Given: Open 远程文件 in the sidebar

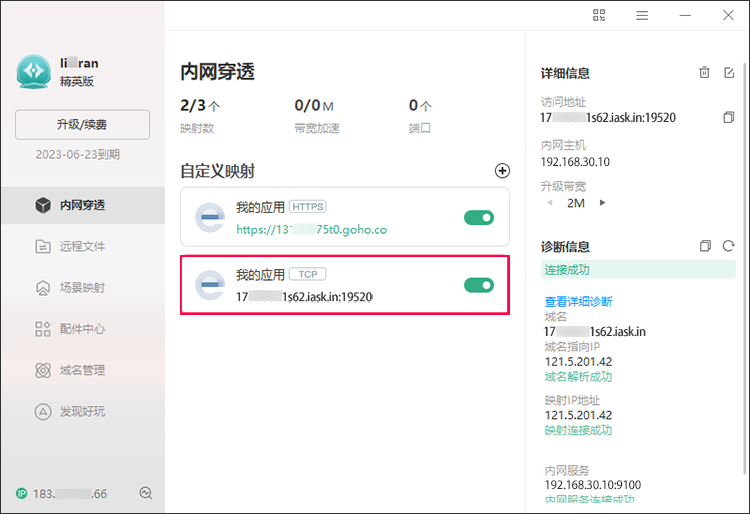Looking at the screenshot, I should point(83,246).
